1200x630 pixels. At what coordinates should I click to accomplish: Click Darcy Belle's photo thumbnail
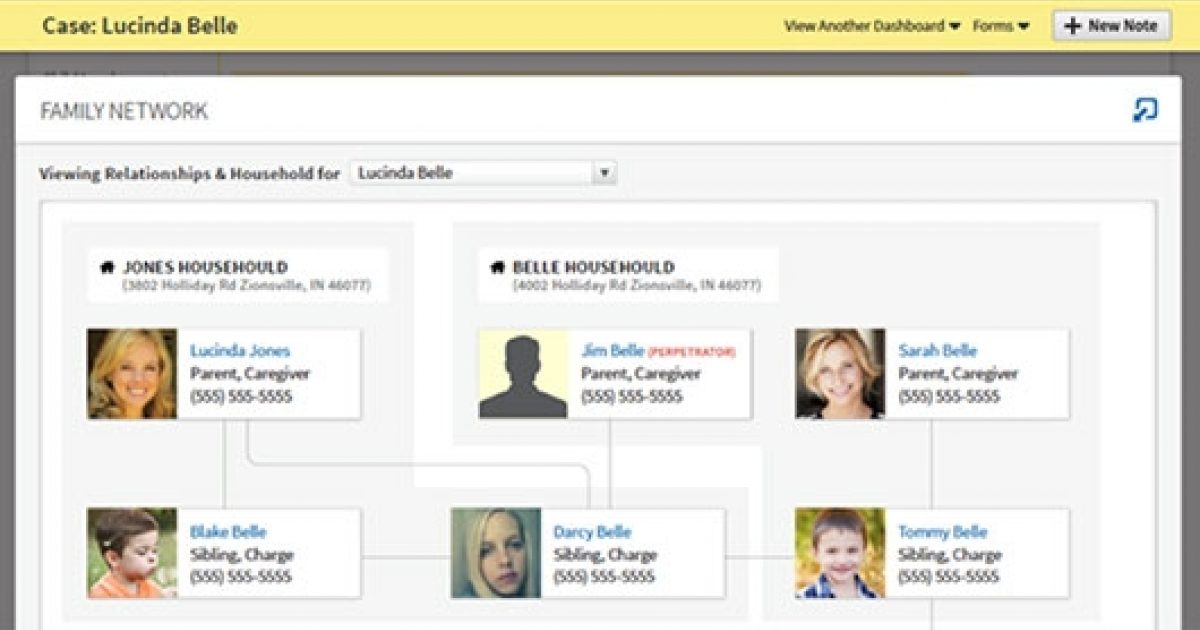(496, 553)
